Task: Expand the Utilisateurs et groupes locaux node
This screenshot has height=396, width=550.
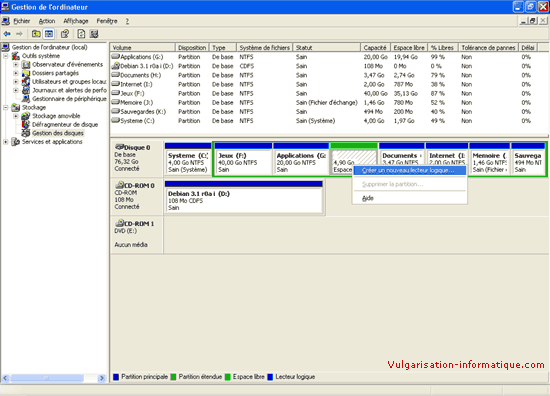Action: [16, 82]
